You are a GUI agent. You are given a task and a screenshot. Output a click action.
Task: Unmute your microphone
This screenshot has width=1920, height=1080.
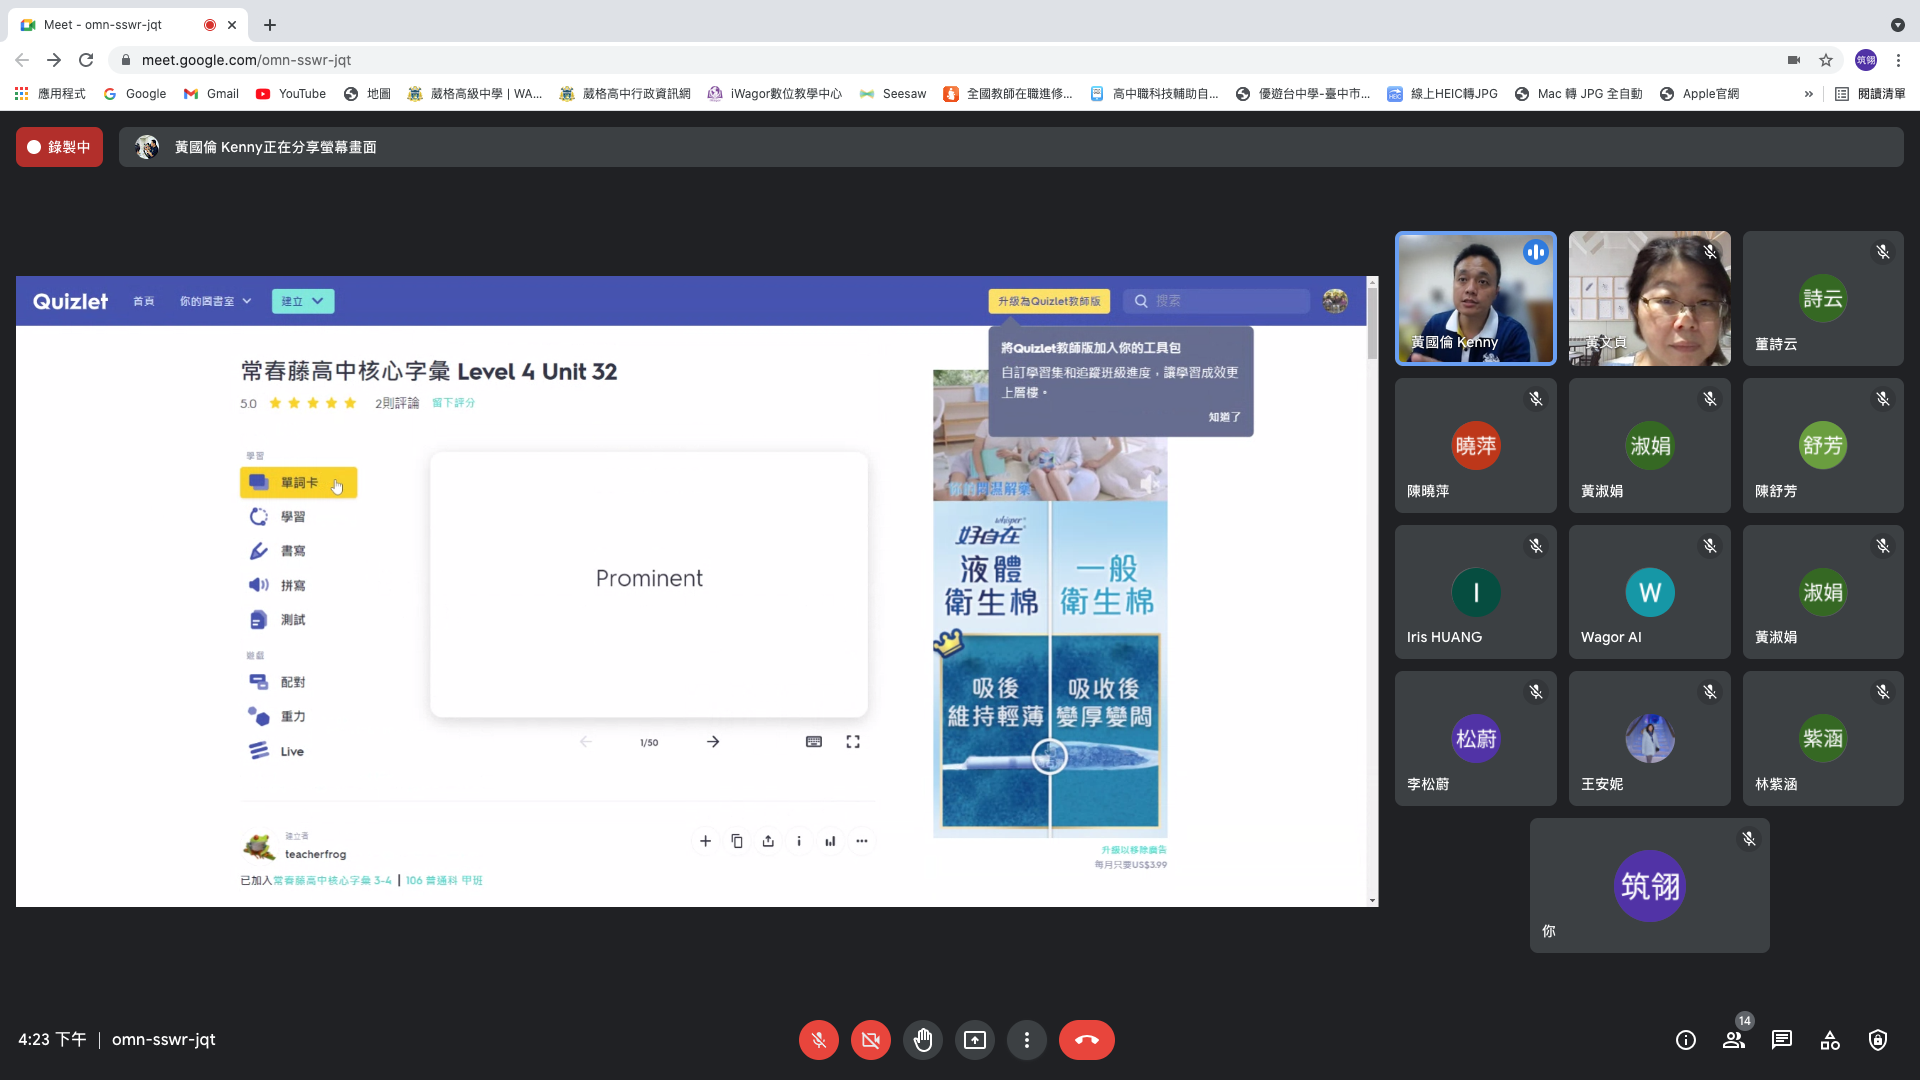[x=818, y=1040]
